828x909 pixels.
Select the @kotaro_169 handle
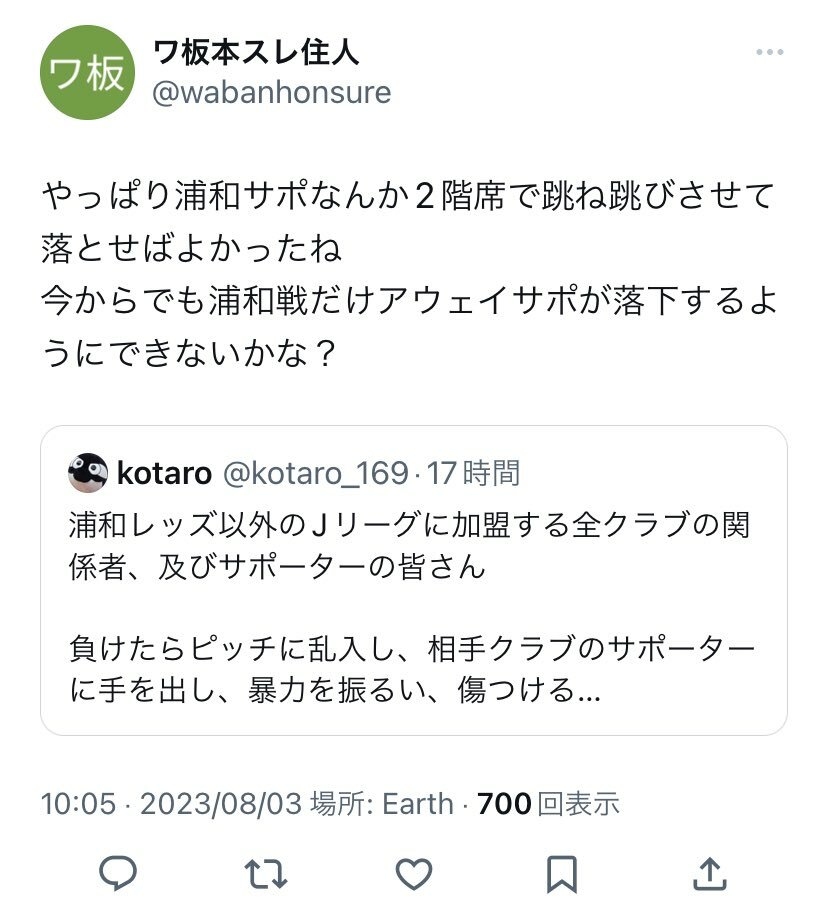(315, 473)
